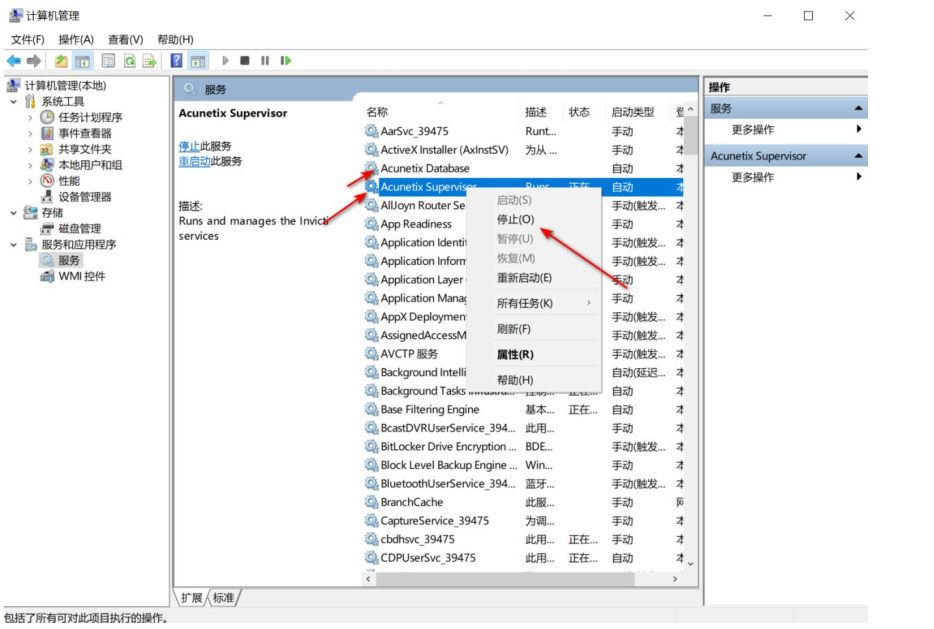
Task: Click the scroll down arrow in the services list
Action: point(690,563)
